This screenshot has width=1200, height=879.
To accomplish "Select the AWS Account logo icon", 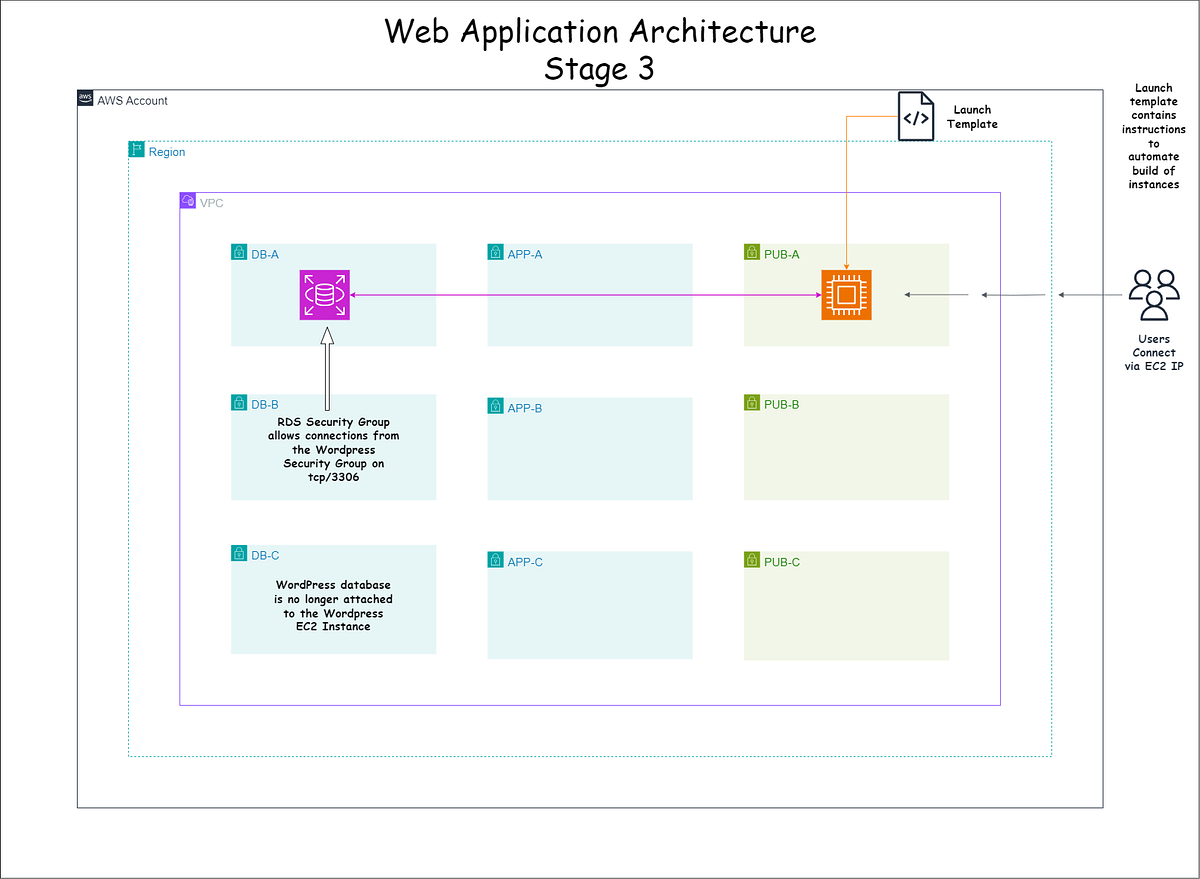I will pyautogui.click(x=85, y=97).
